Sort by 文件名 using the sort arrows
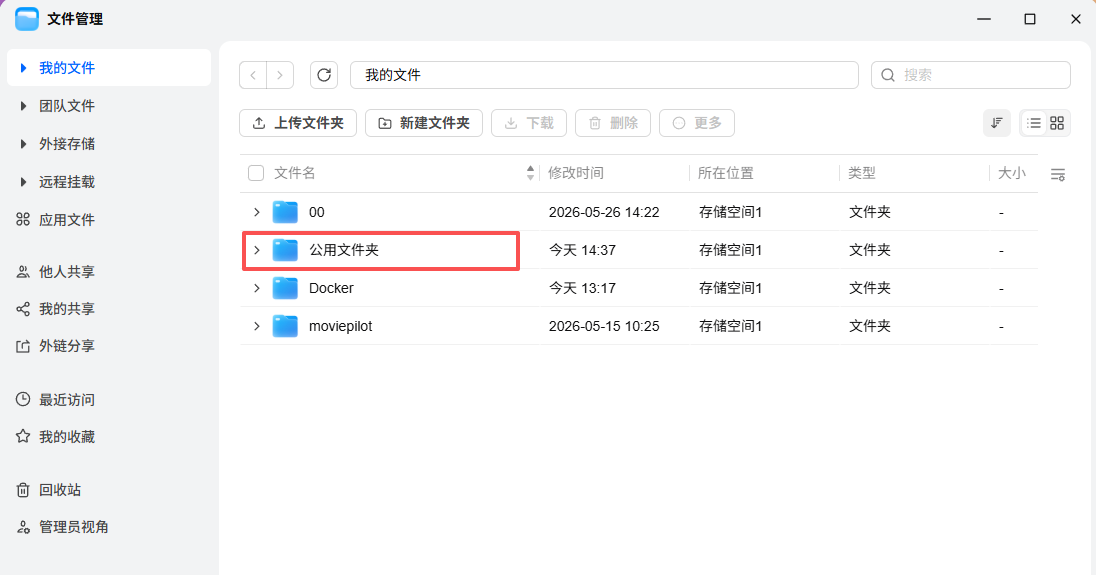The width and height of the screenshot is (1096, 575). pyautogui.click(x=531, y=173)
